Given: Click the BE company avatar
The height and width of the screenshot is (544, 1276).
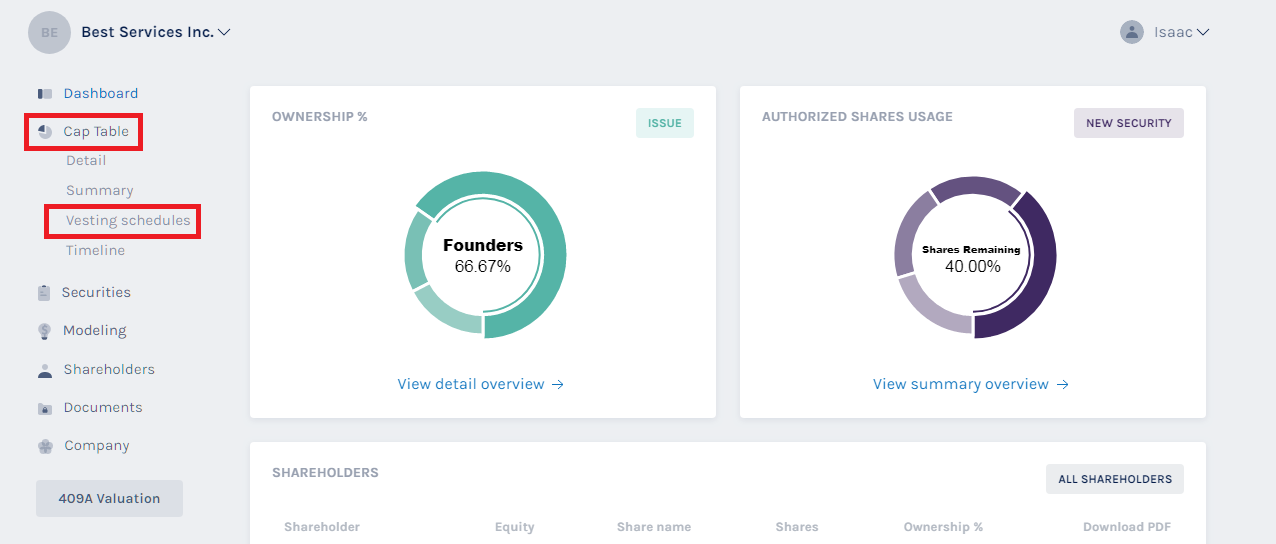Looking at the screenshot, I should tap(49, 33).
